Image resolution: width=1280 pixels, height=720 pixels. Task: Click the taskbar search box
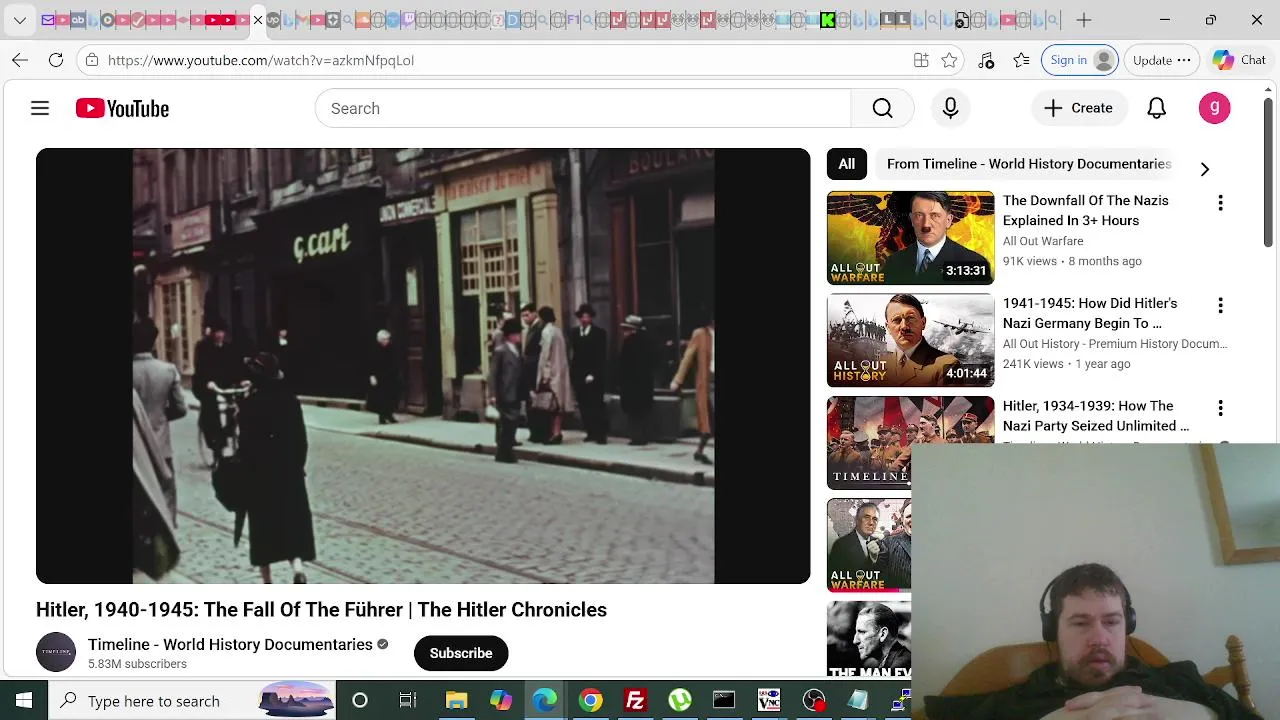pyautogui.click(x=192, y=701)
